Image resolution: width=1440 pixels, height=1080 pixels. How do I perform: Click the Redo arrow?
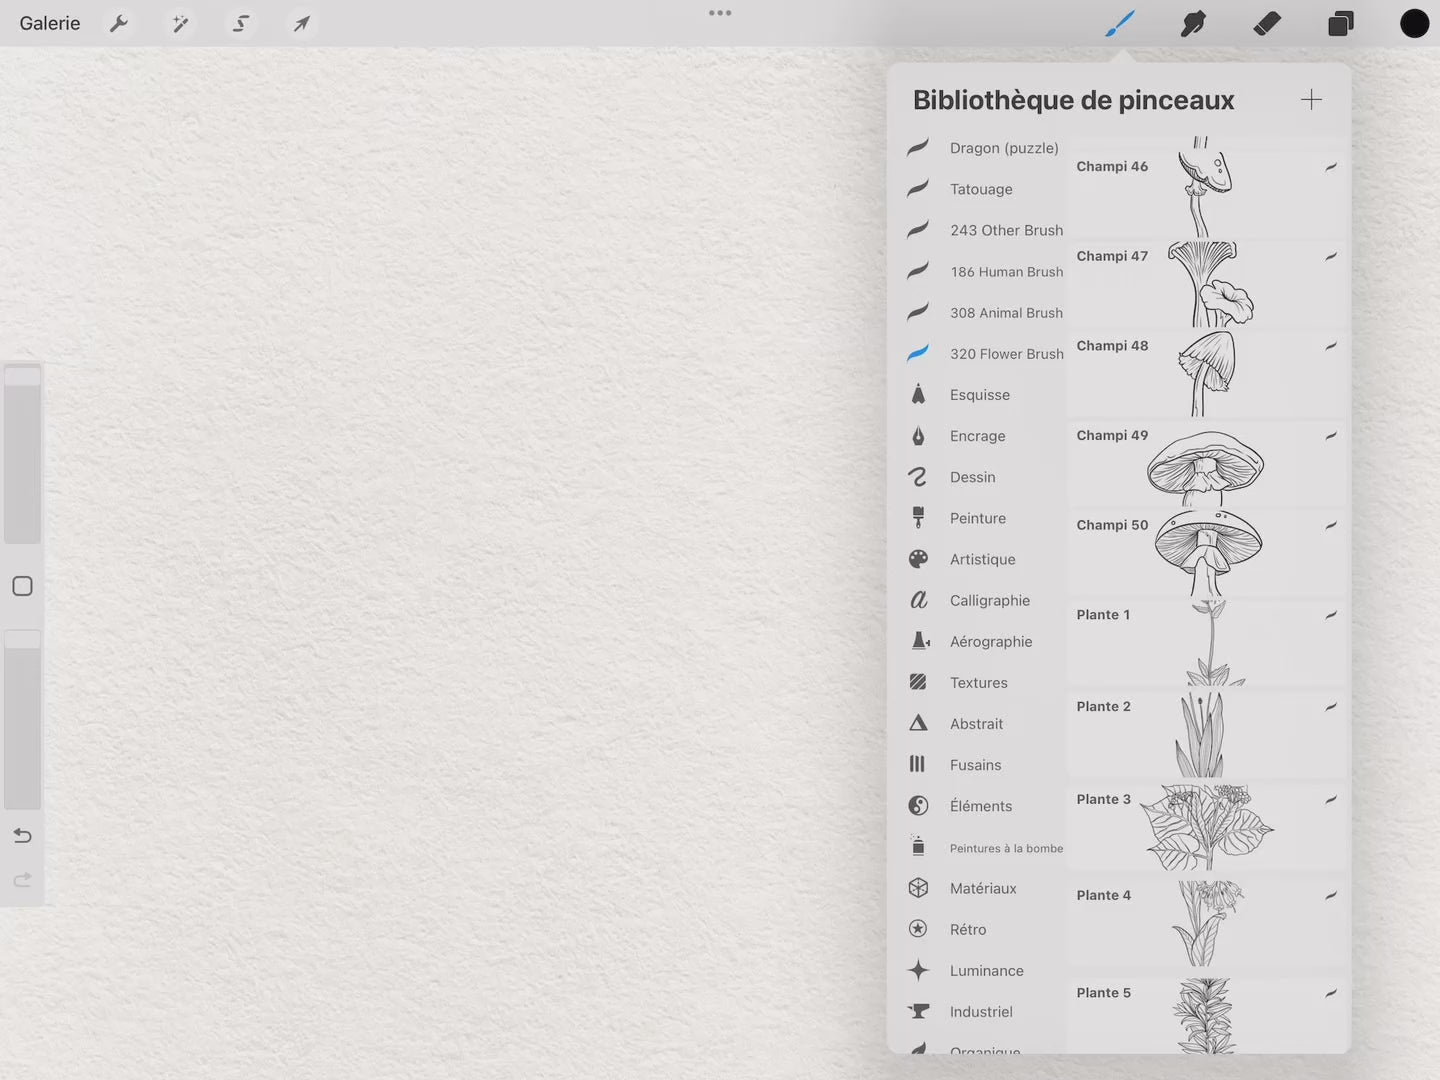22,880
